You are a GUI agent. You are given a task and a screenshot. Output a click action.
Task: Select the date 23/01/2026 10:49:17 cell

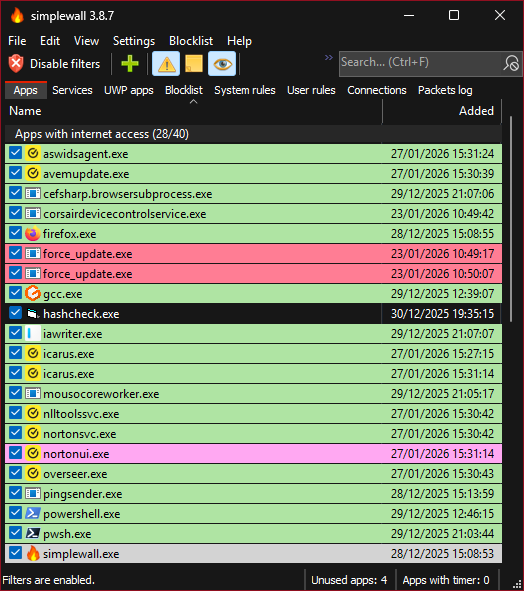coord(442,254)
